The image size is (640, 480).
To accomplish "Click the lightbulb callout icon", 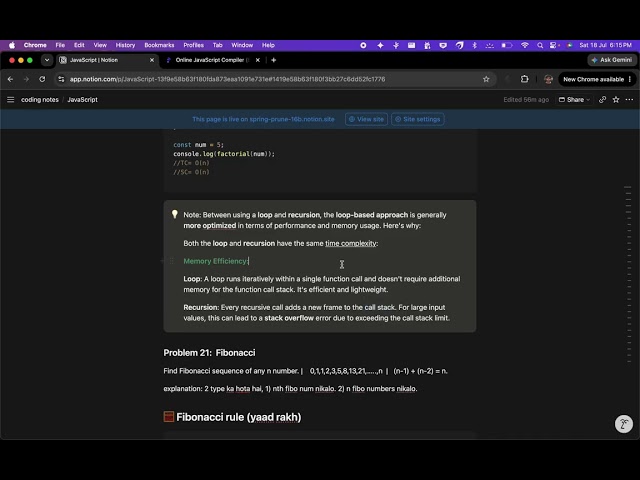I will 175,214.
